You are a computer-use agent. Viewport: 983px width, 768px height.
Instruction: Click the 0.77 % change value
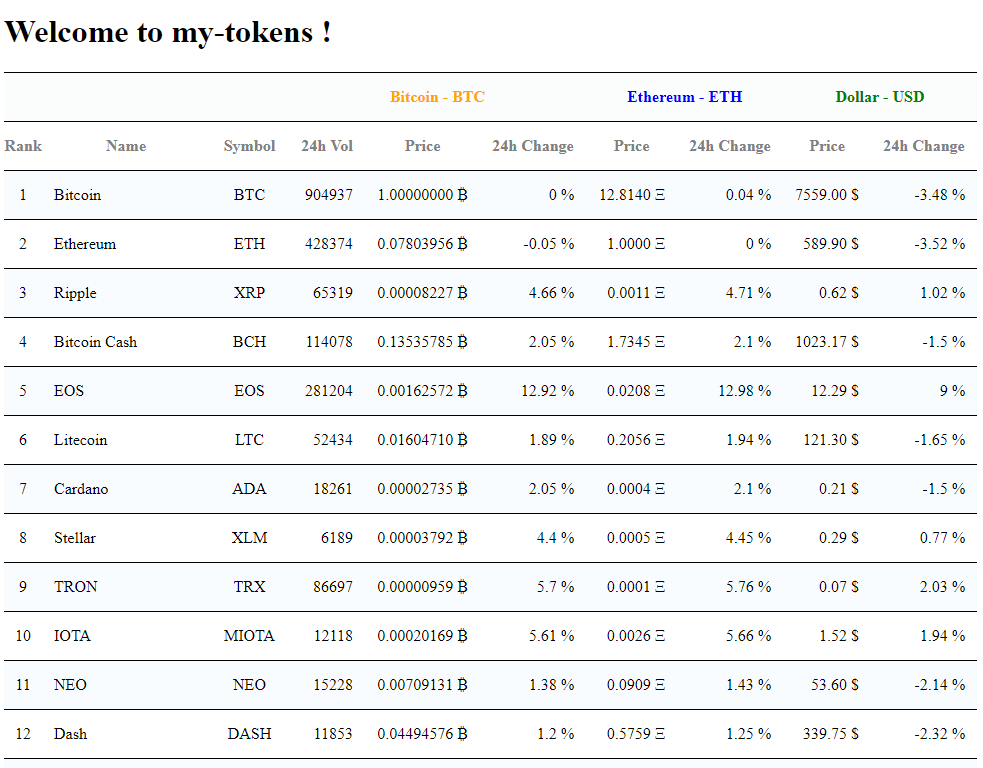(x=942, y=537)
